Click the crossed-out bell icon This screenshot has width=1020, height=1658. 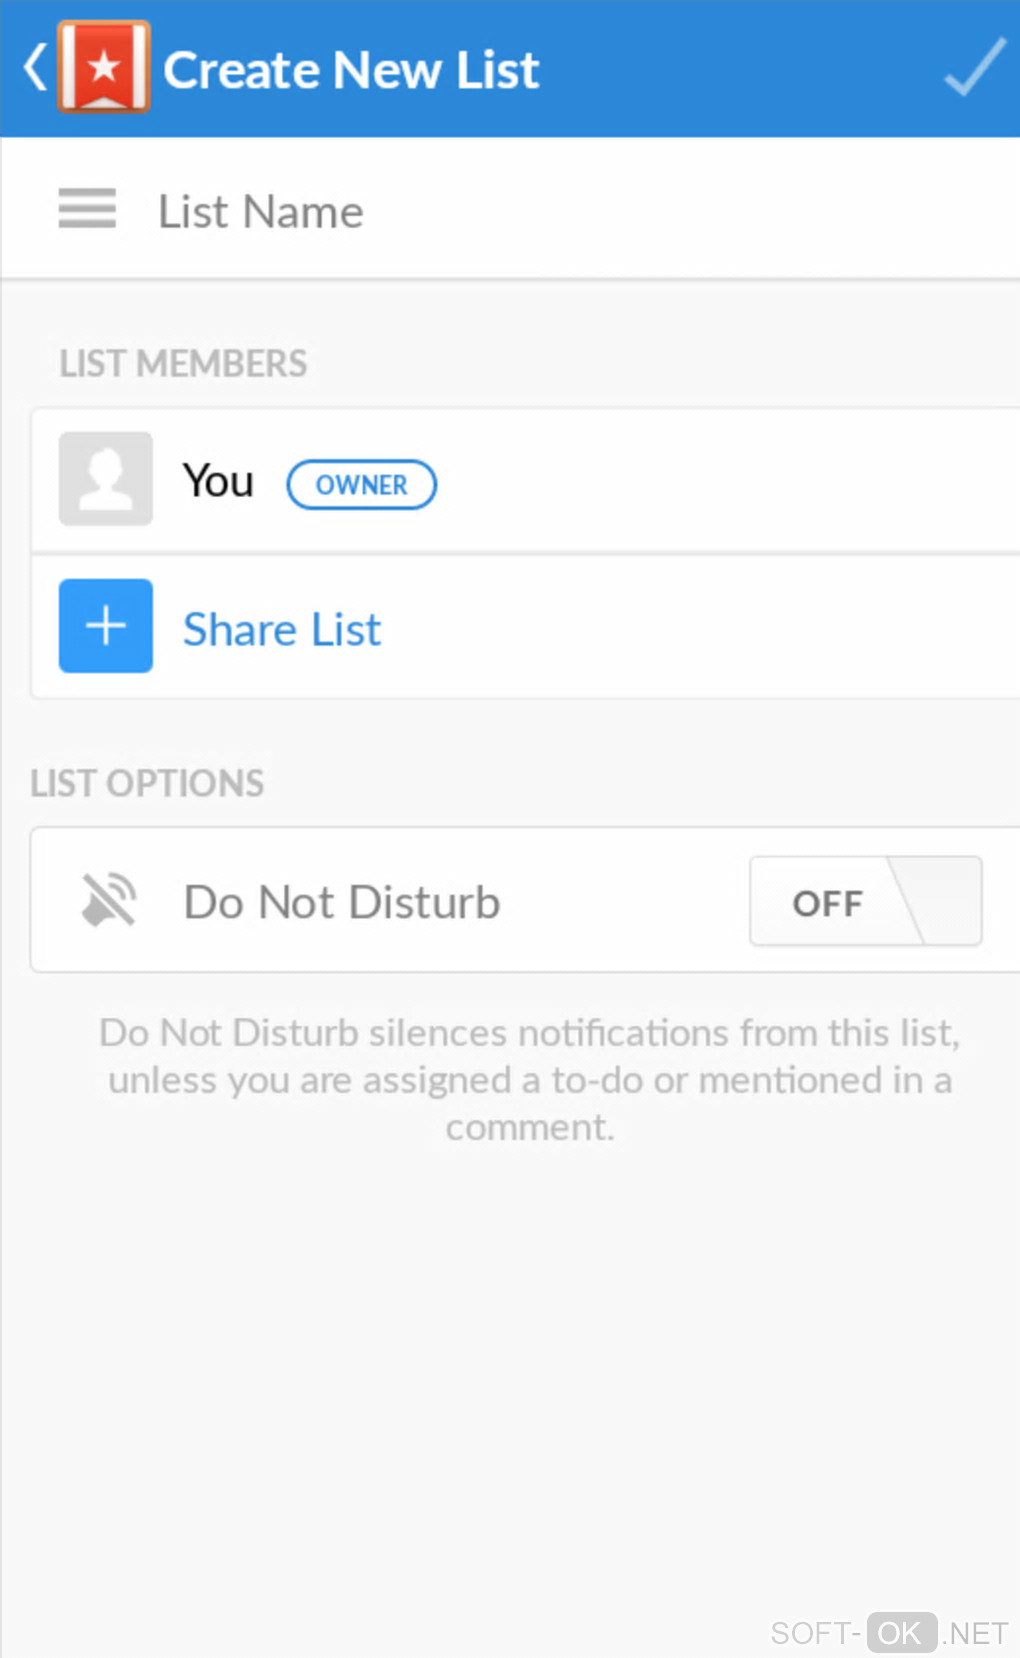click(x=108, y=900)
